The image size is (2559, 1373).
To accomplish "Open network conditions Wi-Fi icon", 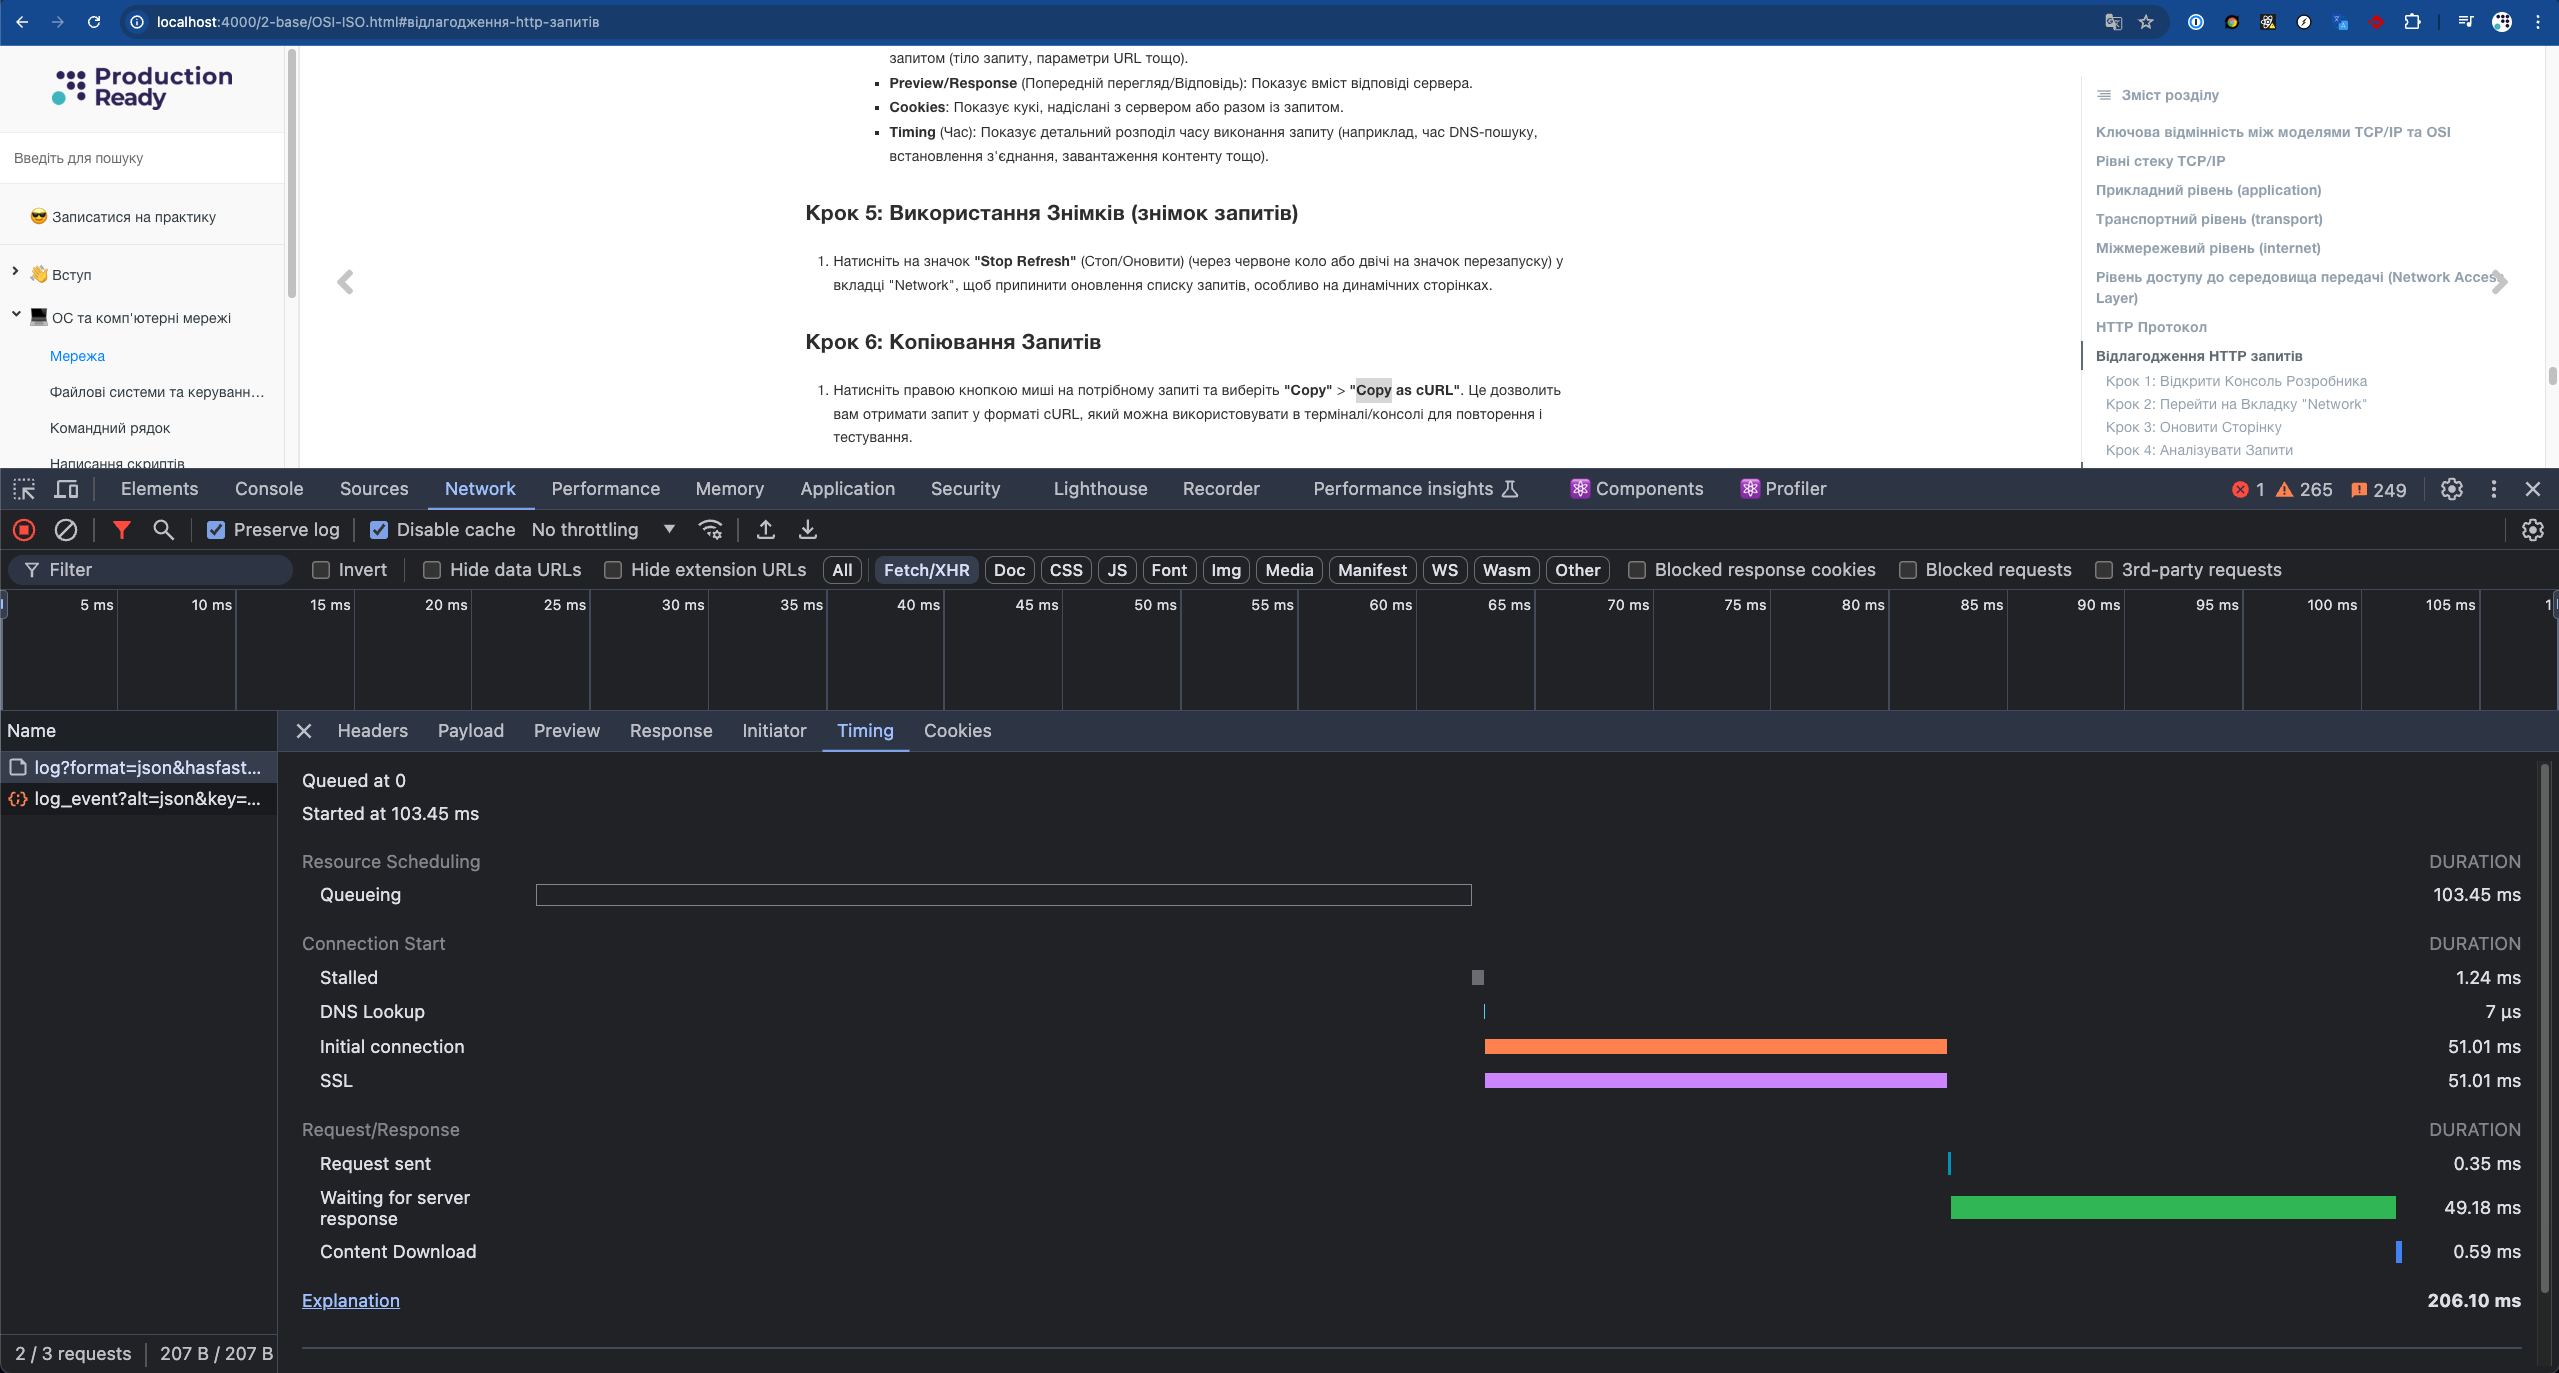I will [x=711, y=530].
